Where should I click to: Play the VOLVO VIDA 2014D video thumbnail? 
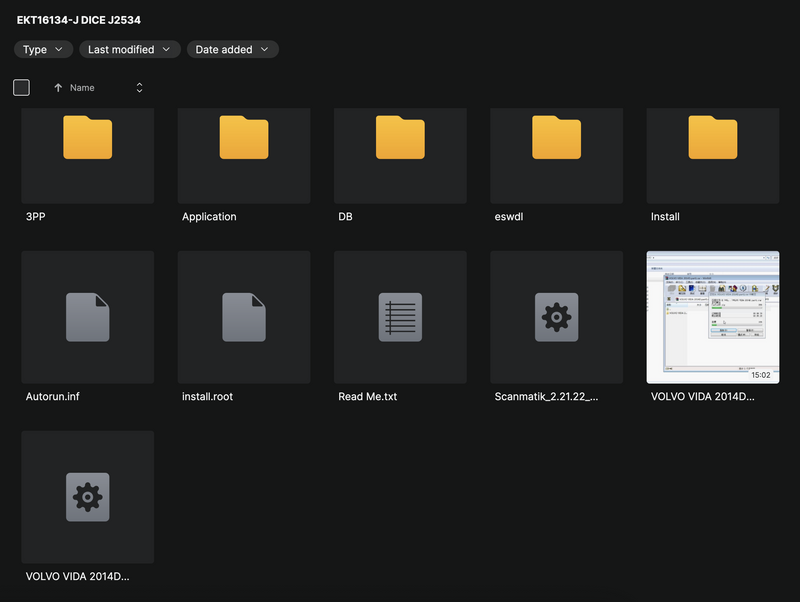click(x=712, y=317)
